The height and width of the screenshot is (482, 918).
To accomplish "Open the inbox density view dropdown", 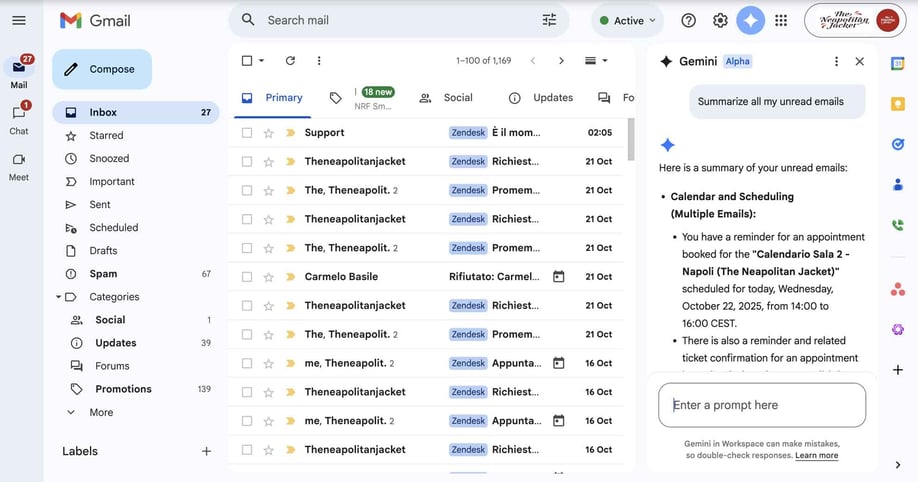I will point(596,60).
